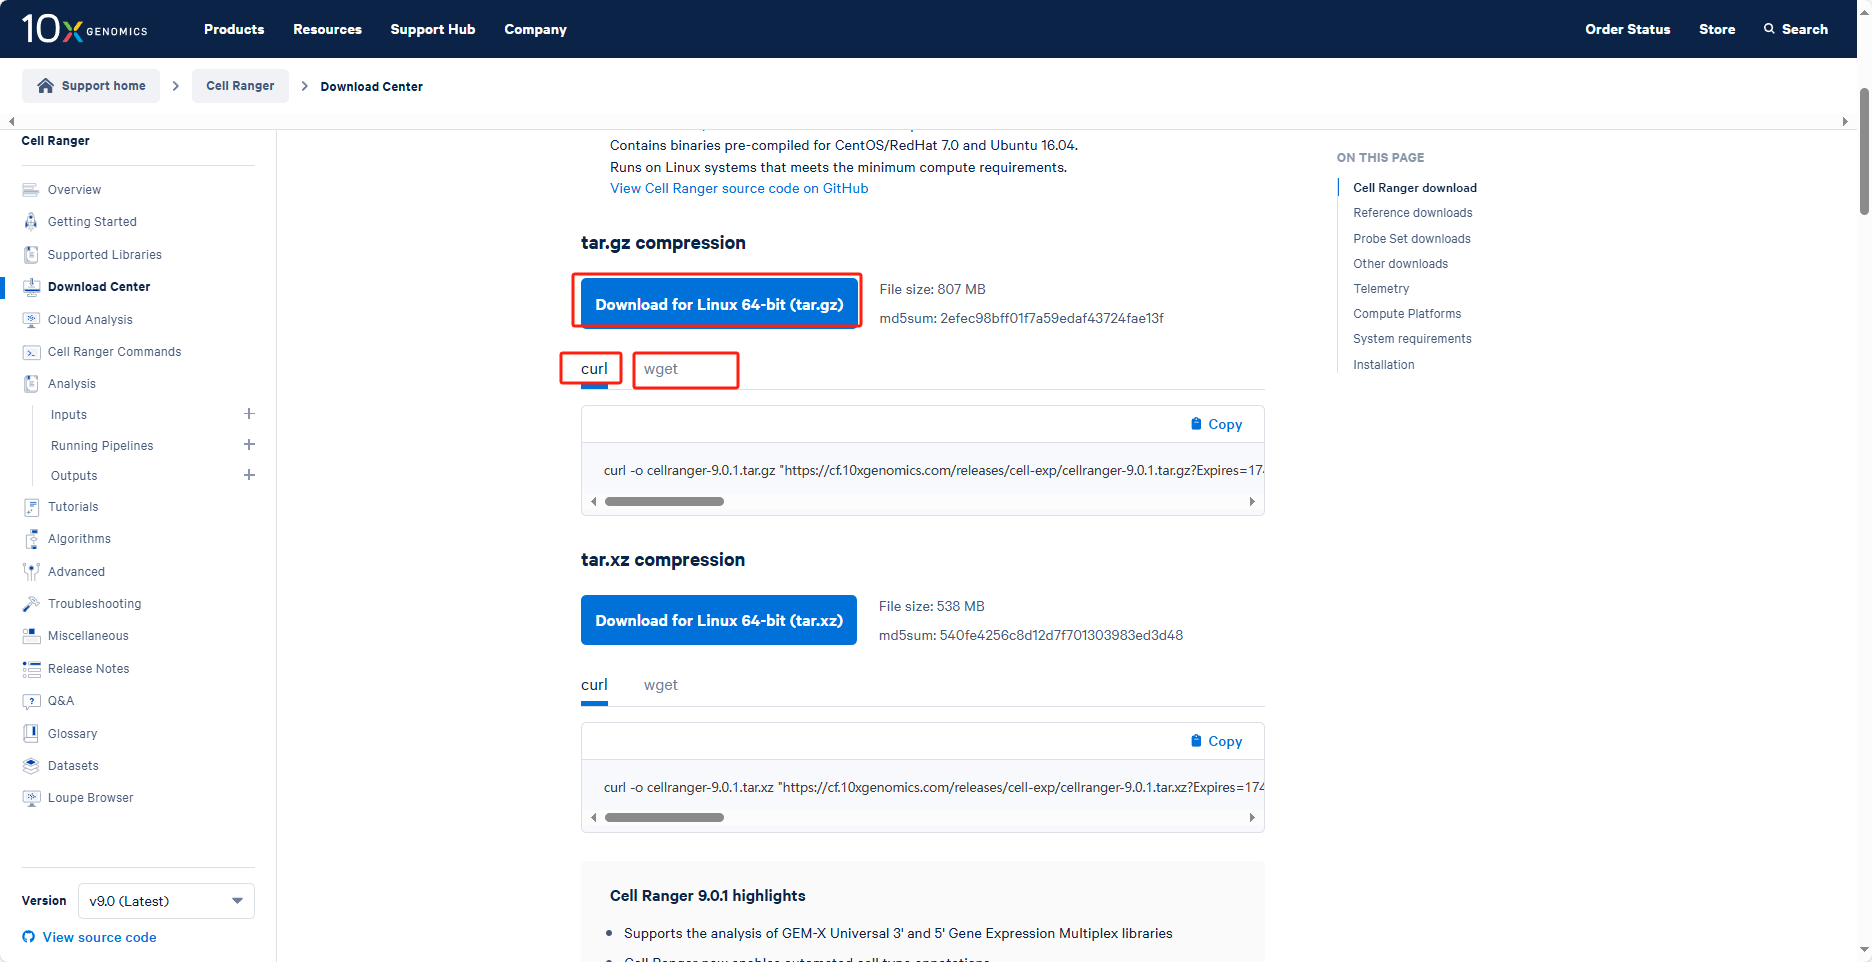The width and height of the screenshot is (1872, 962).
Task: Click the 10x Genomics logo
Action: (x=85, y=29)
